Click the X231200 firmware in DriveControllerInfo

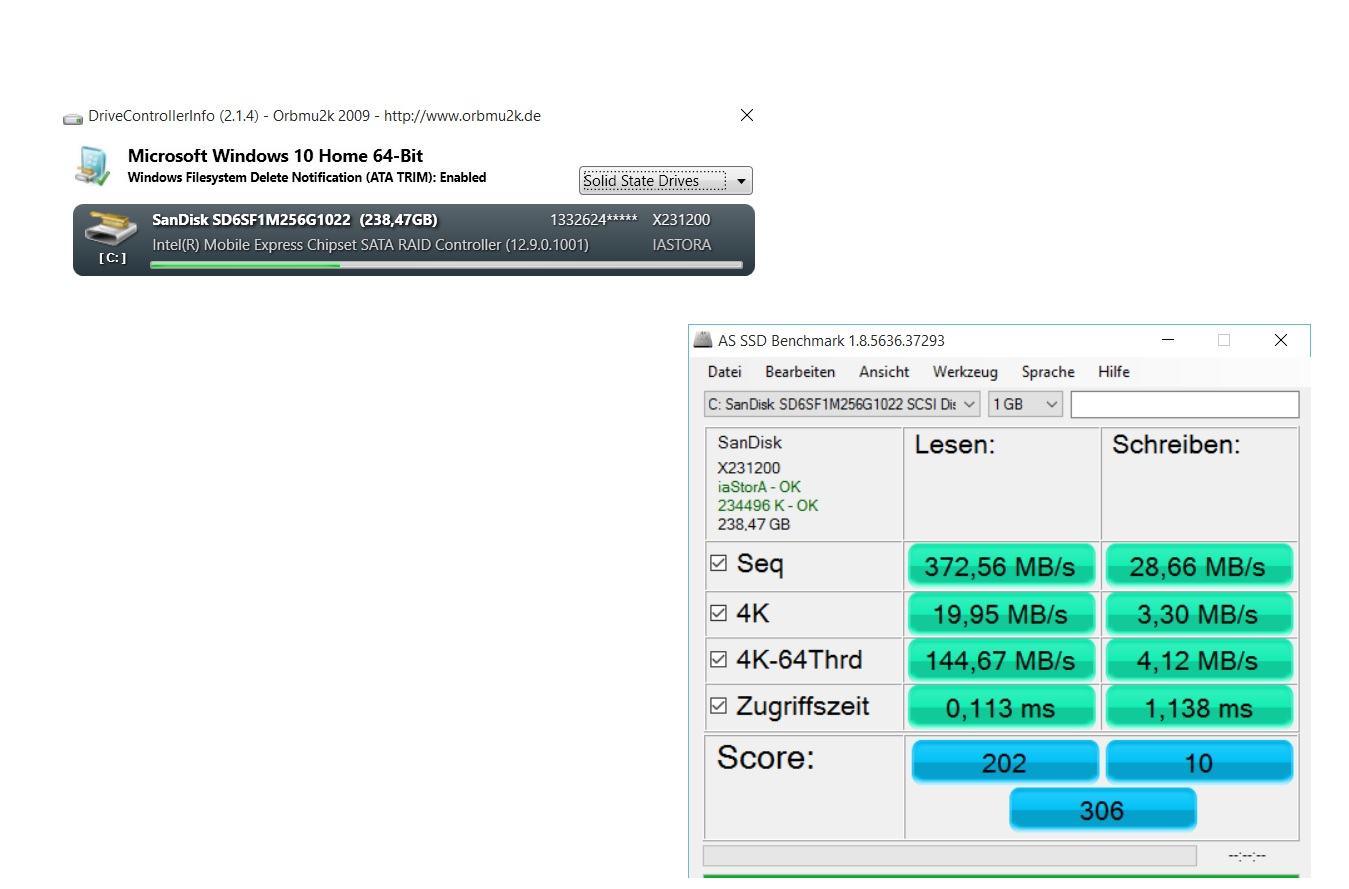pos(681,220)
